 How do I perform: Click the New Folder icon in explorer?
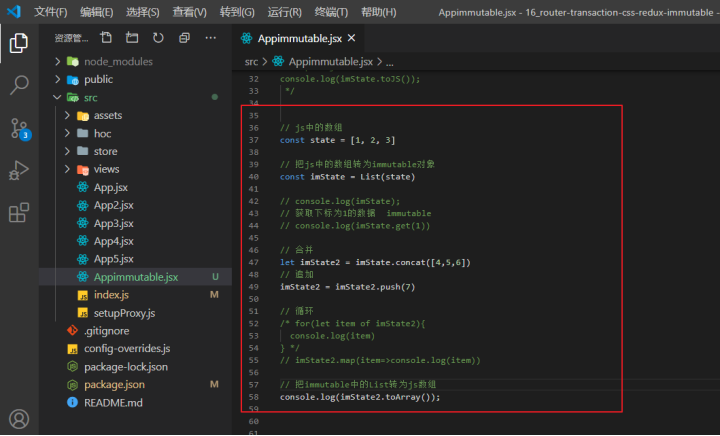132,38
